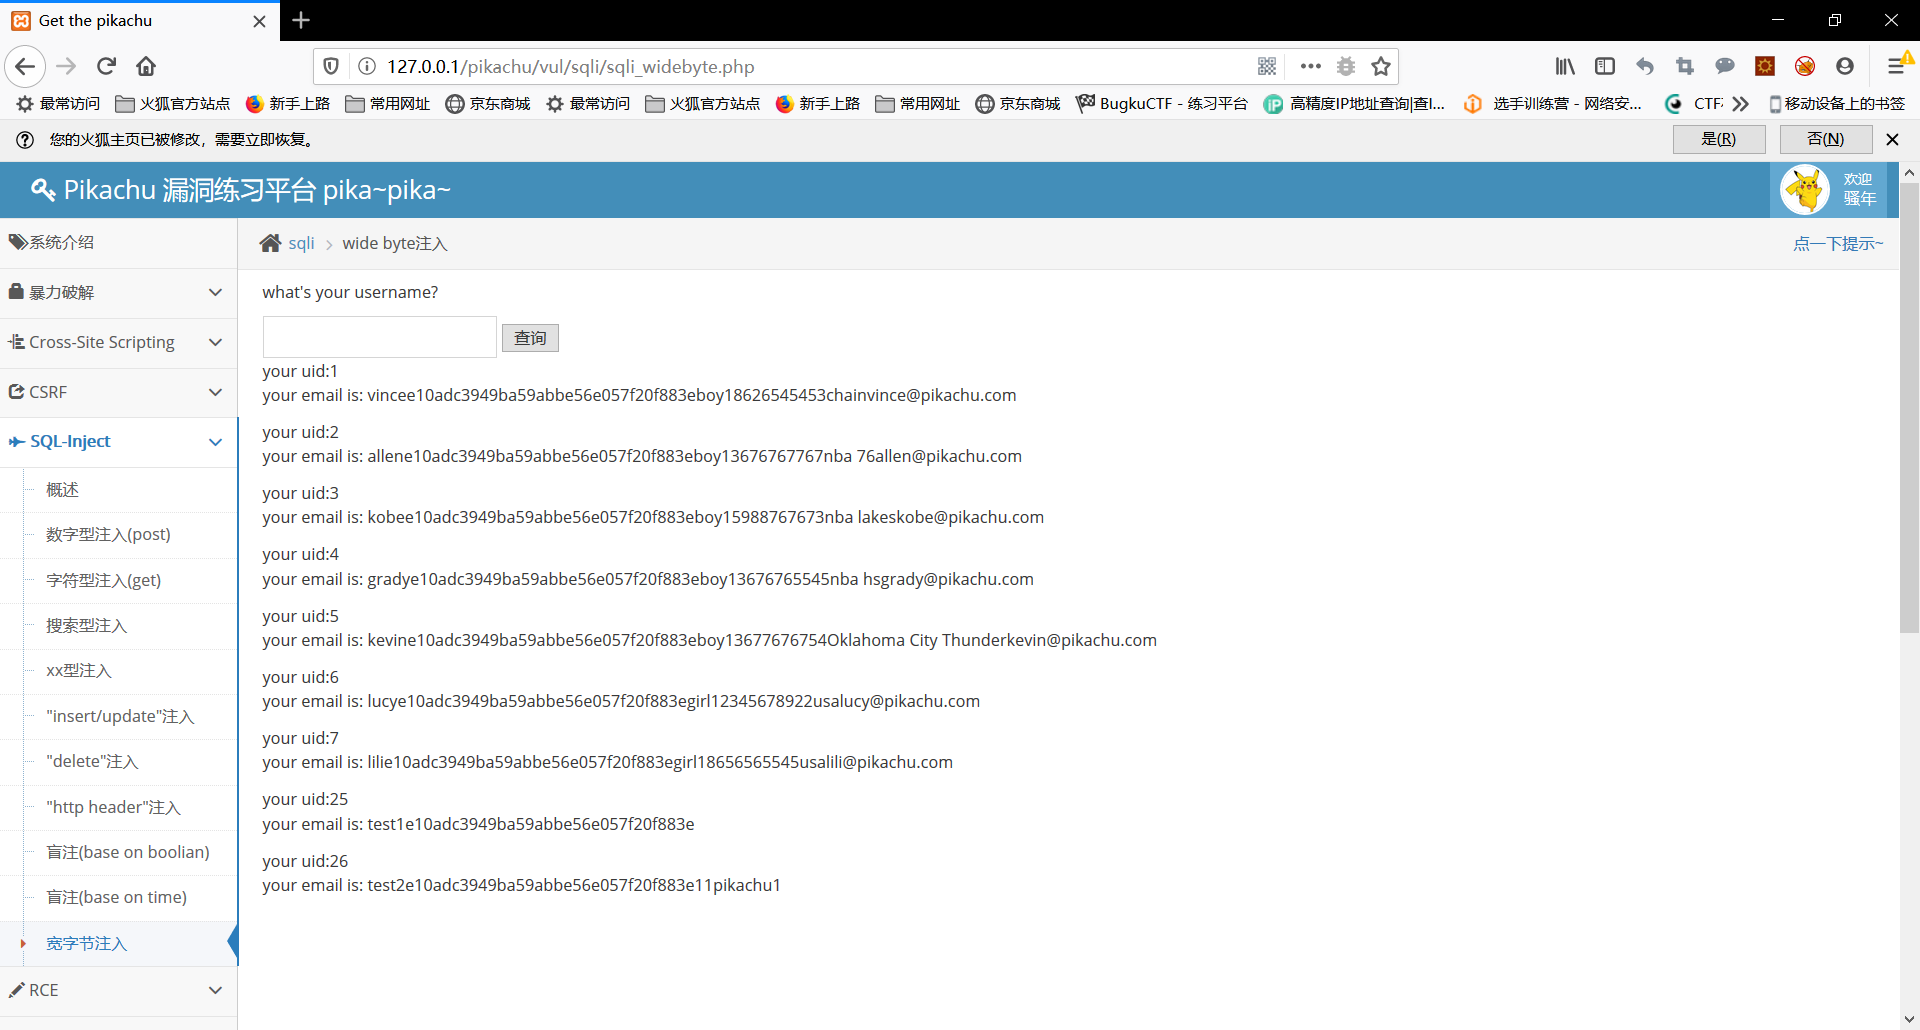Open the 系统介绍 sidebar item
This screenshot has width=1920, height=1030.
coord(118,242)
